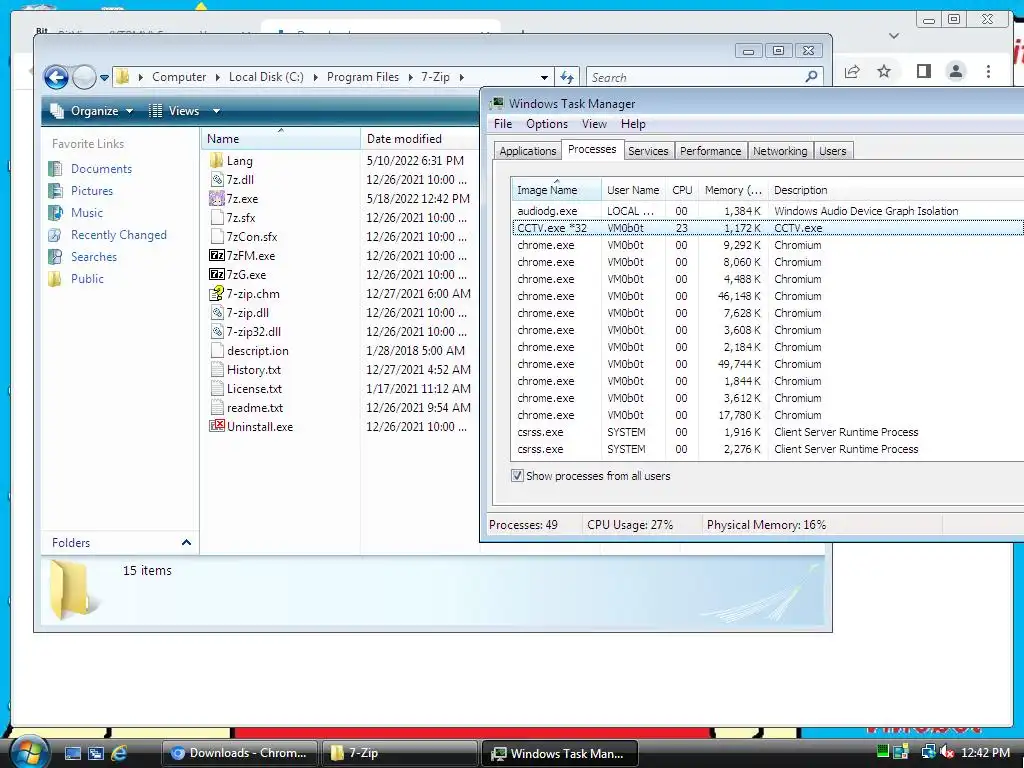
Task: Sort processes by CPU column
Action: click(682, 190)
